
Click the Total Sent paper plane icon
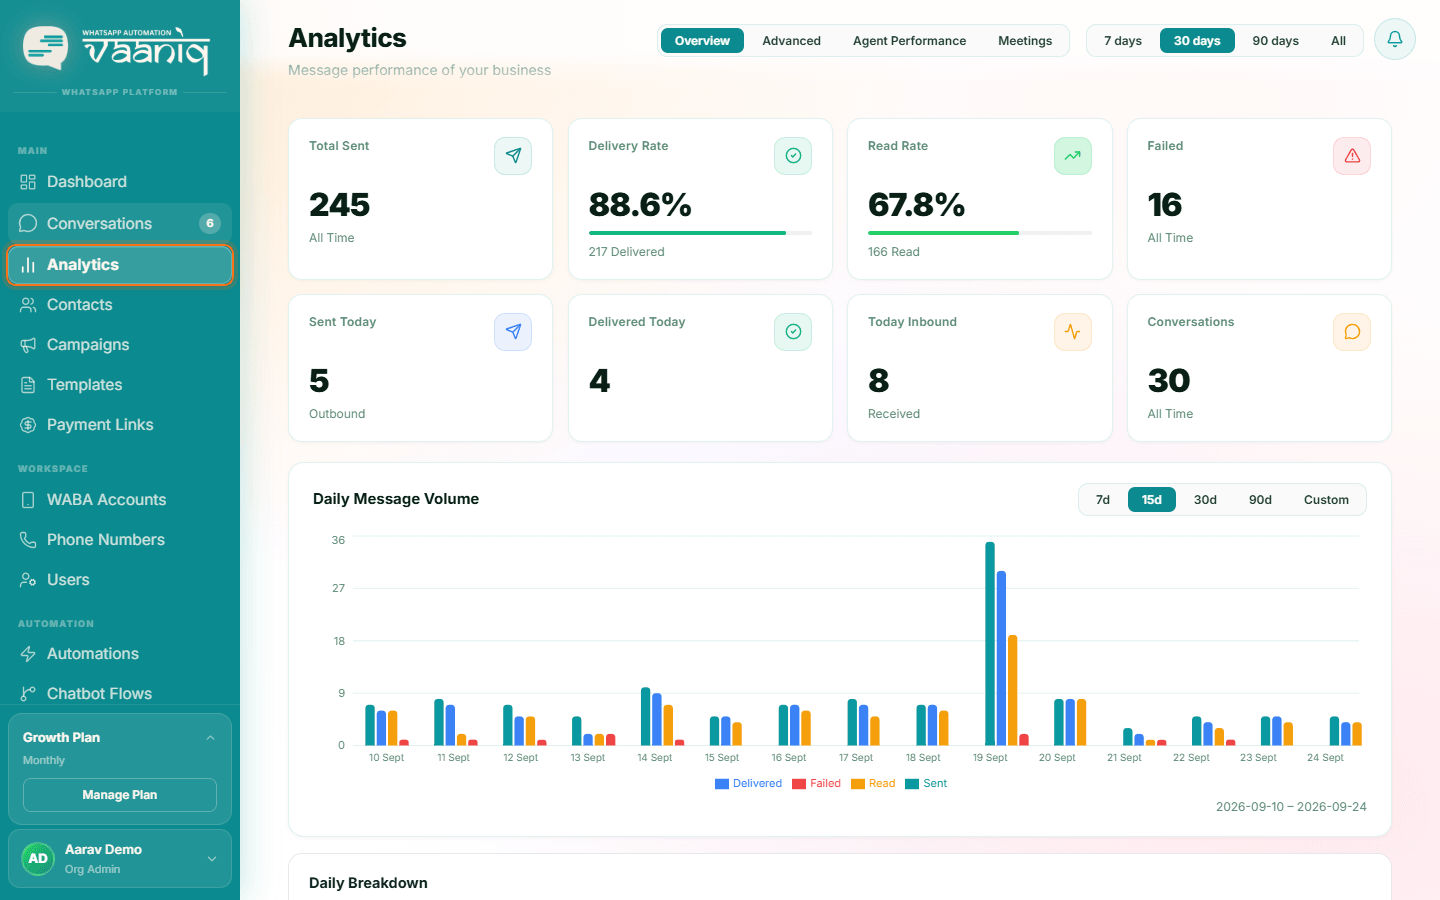point(513,156)
